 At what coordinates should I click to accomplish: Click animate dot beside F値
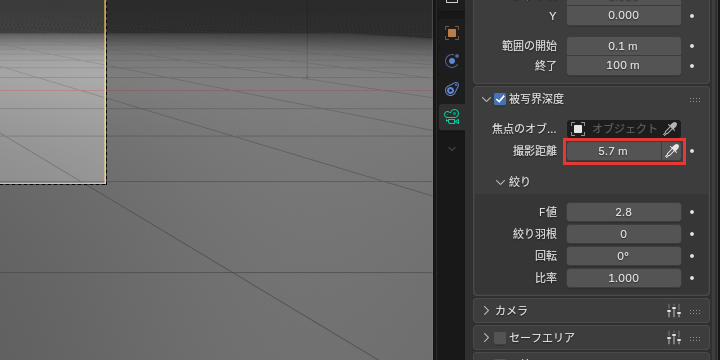692,212
